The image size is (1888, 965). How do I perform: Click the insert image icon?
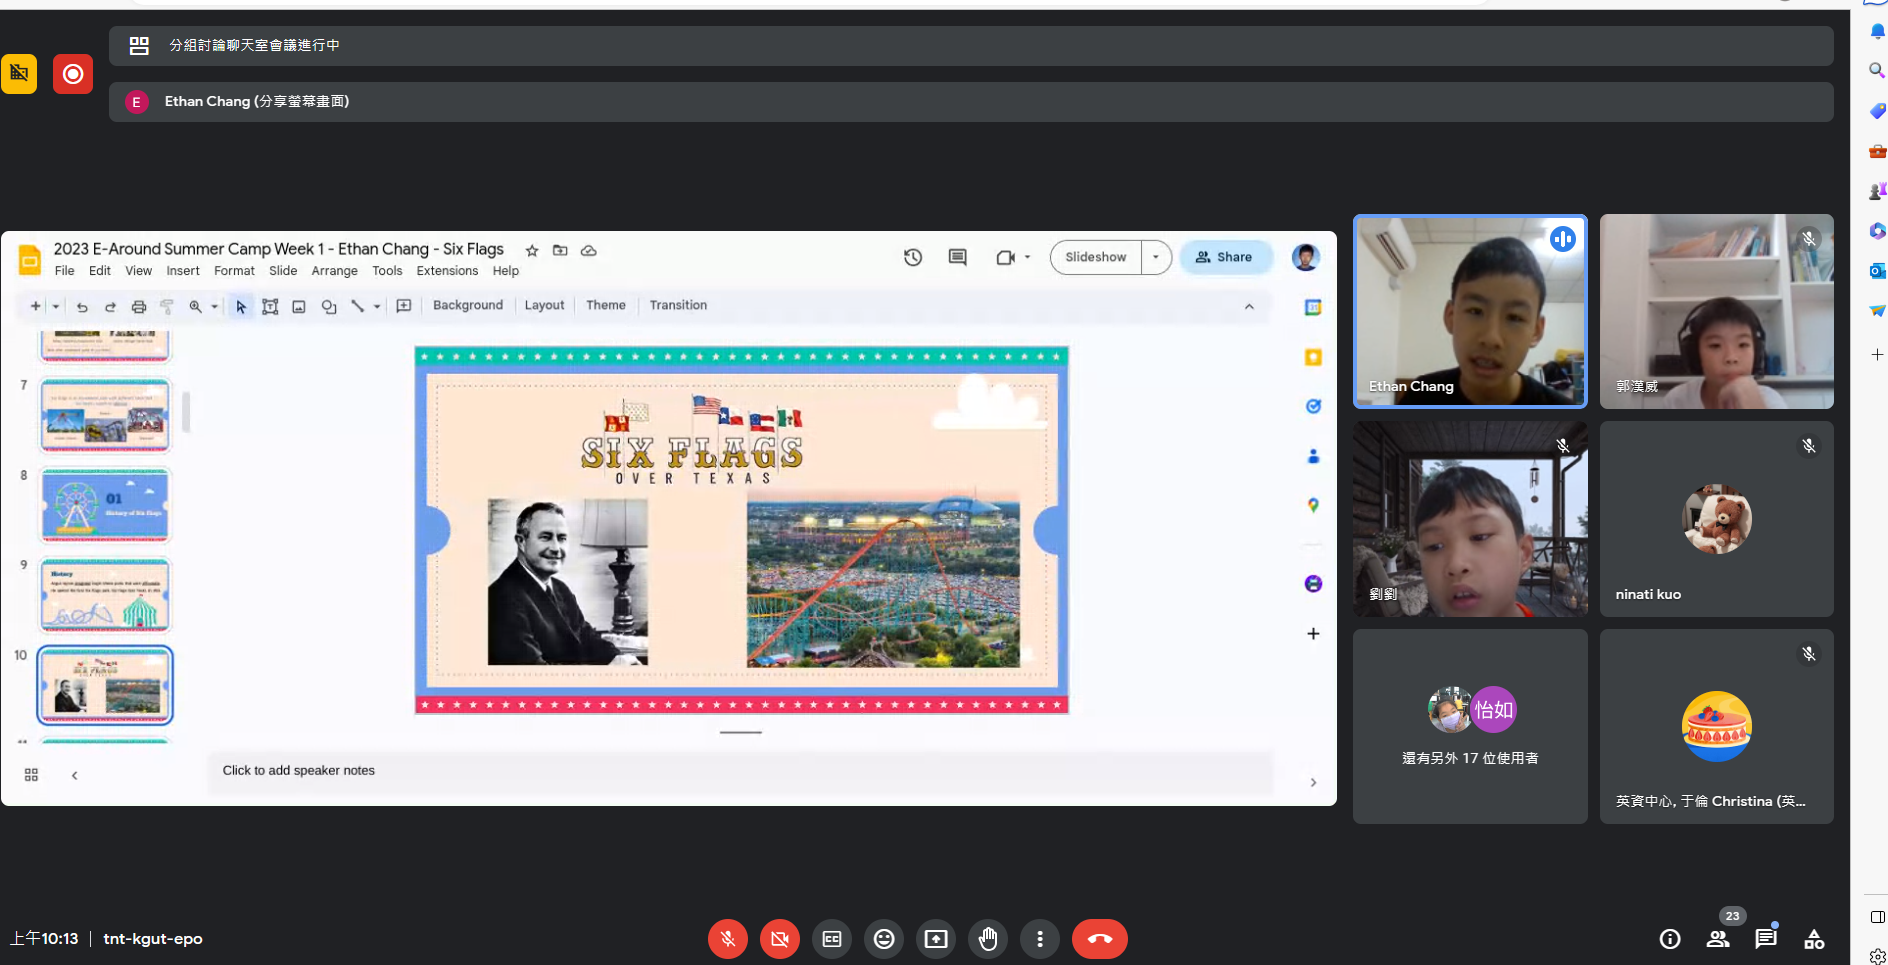[x=299, y=306]
